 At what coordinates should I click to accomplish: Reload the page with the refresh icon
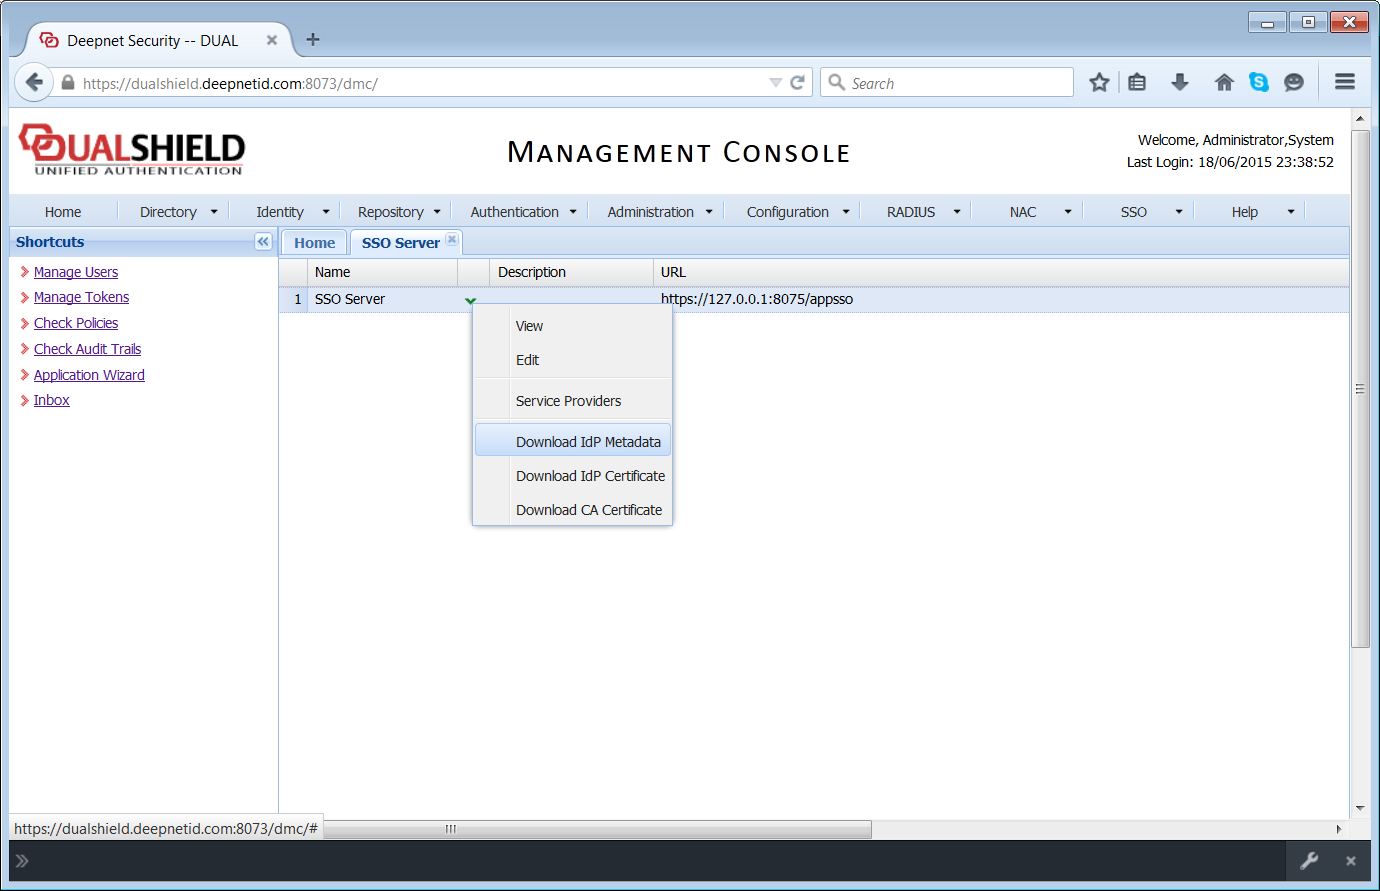797,83
